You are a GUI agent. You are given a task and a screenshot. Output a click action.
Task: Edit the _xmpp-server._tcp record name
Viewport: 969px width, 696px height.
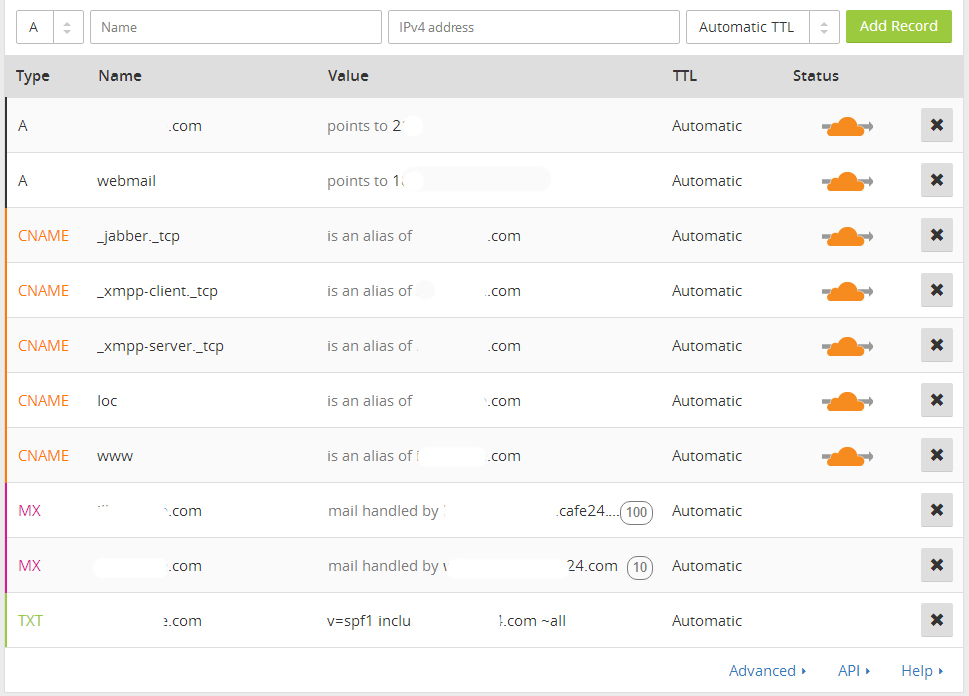point(160,346)
